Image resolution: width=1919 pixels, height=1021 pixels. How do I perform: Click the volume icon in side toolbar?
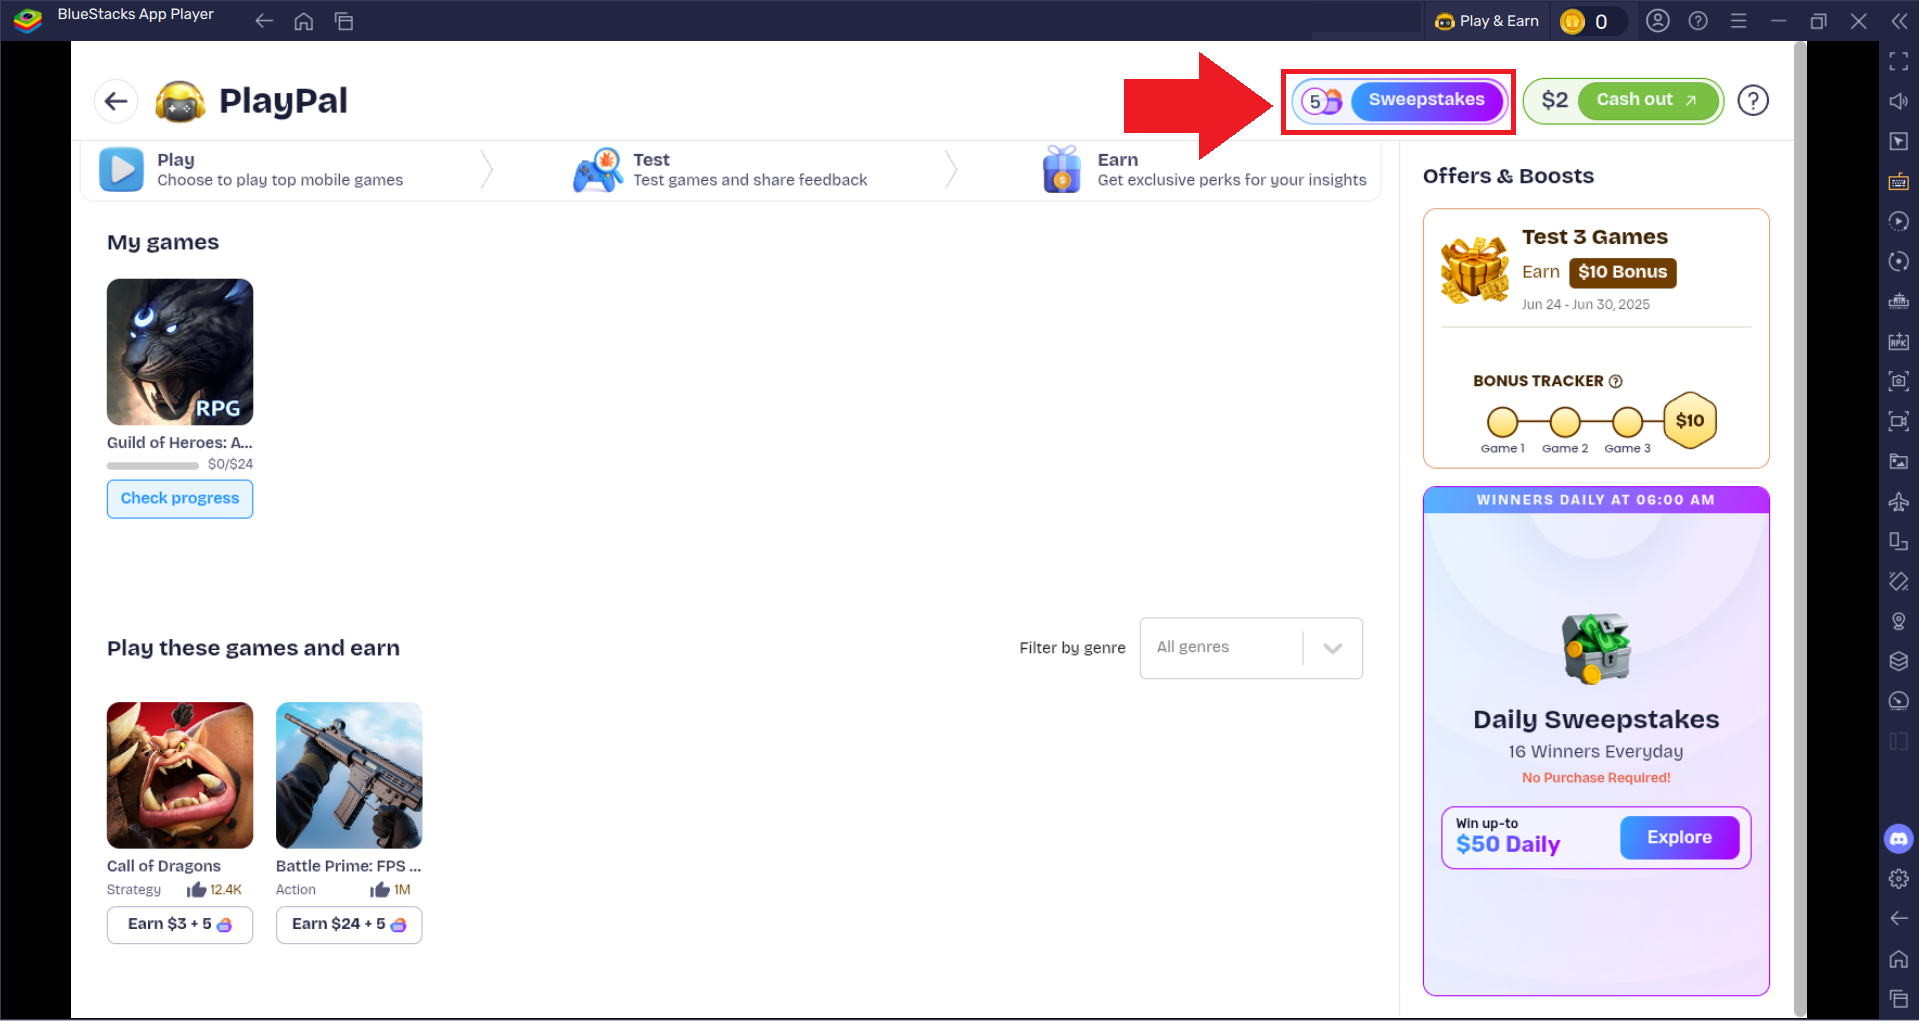pos(1898,101)
